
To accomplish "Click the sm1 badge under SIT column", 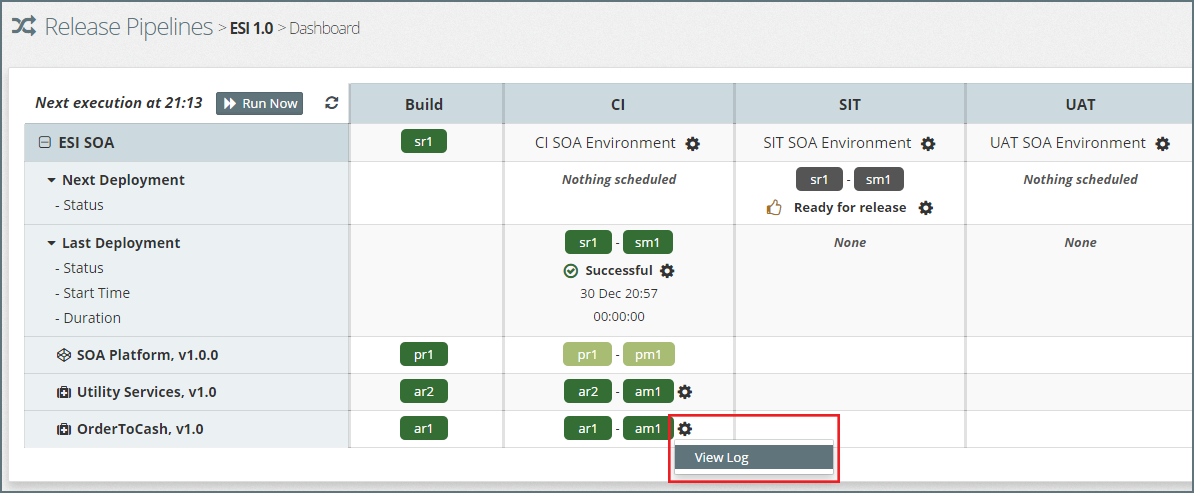I will (x=879, y=179).
